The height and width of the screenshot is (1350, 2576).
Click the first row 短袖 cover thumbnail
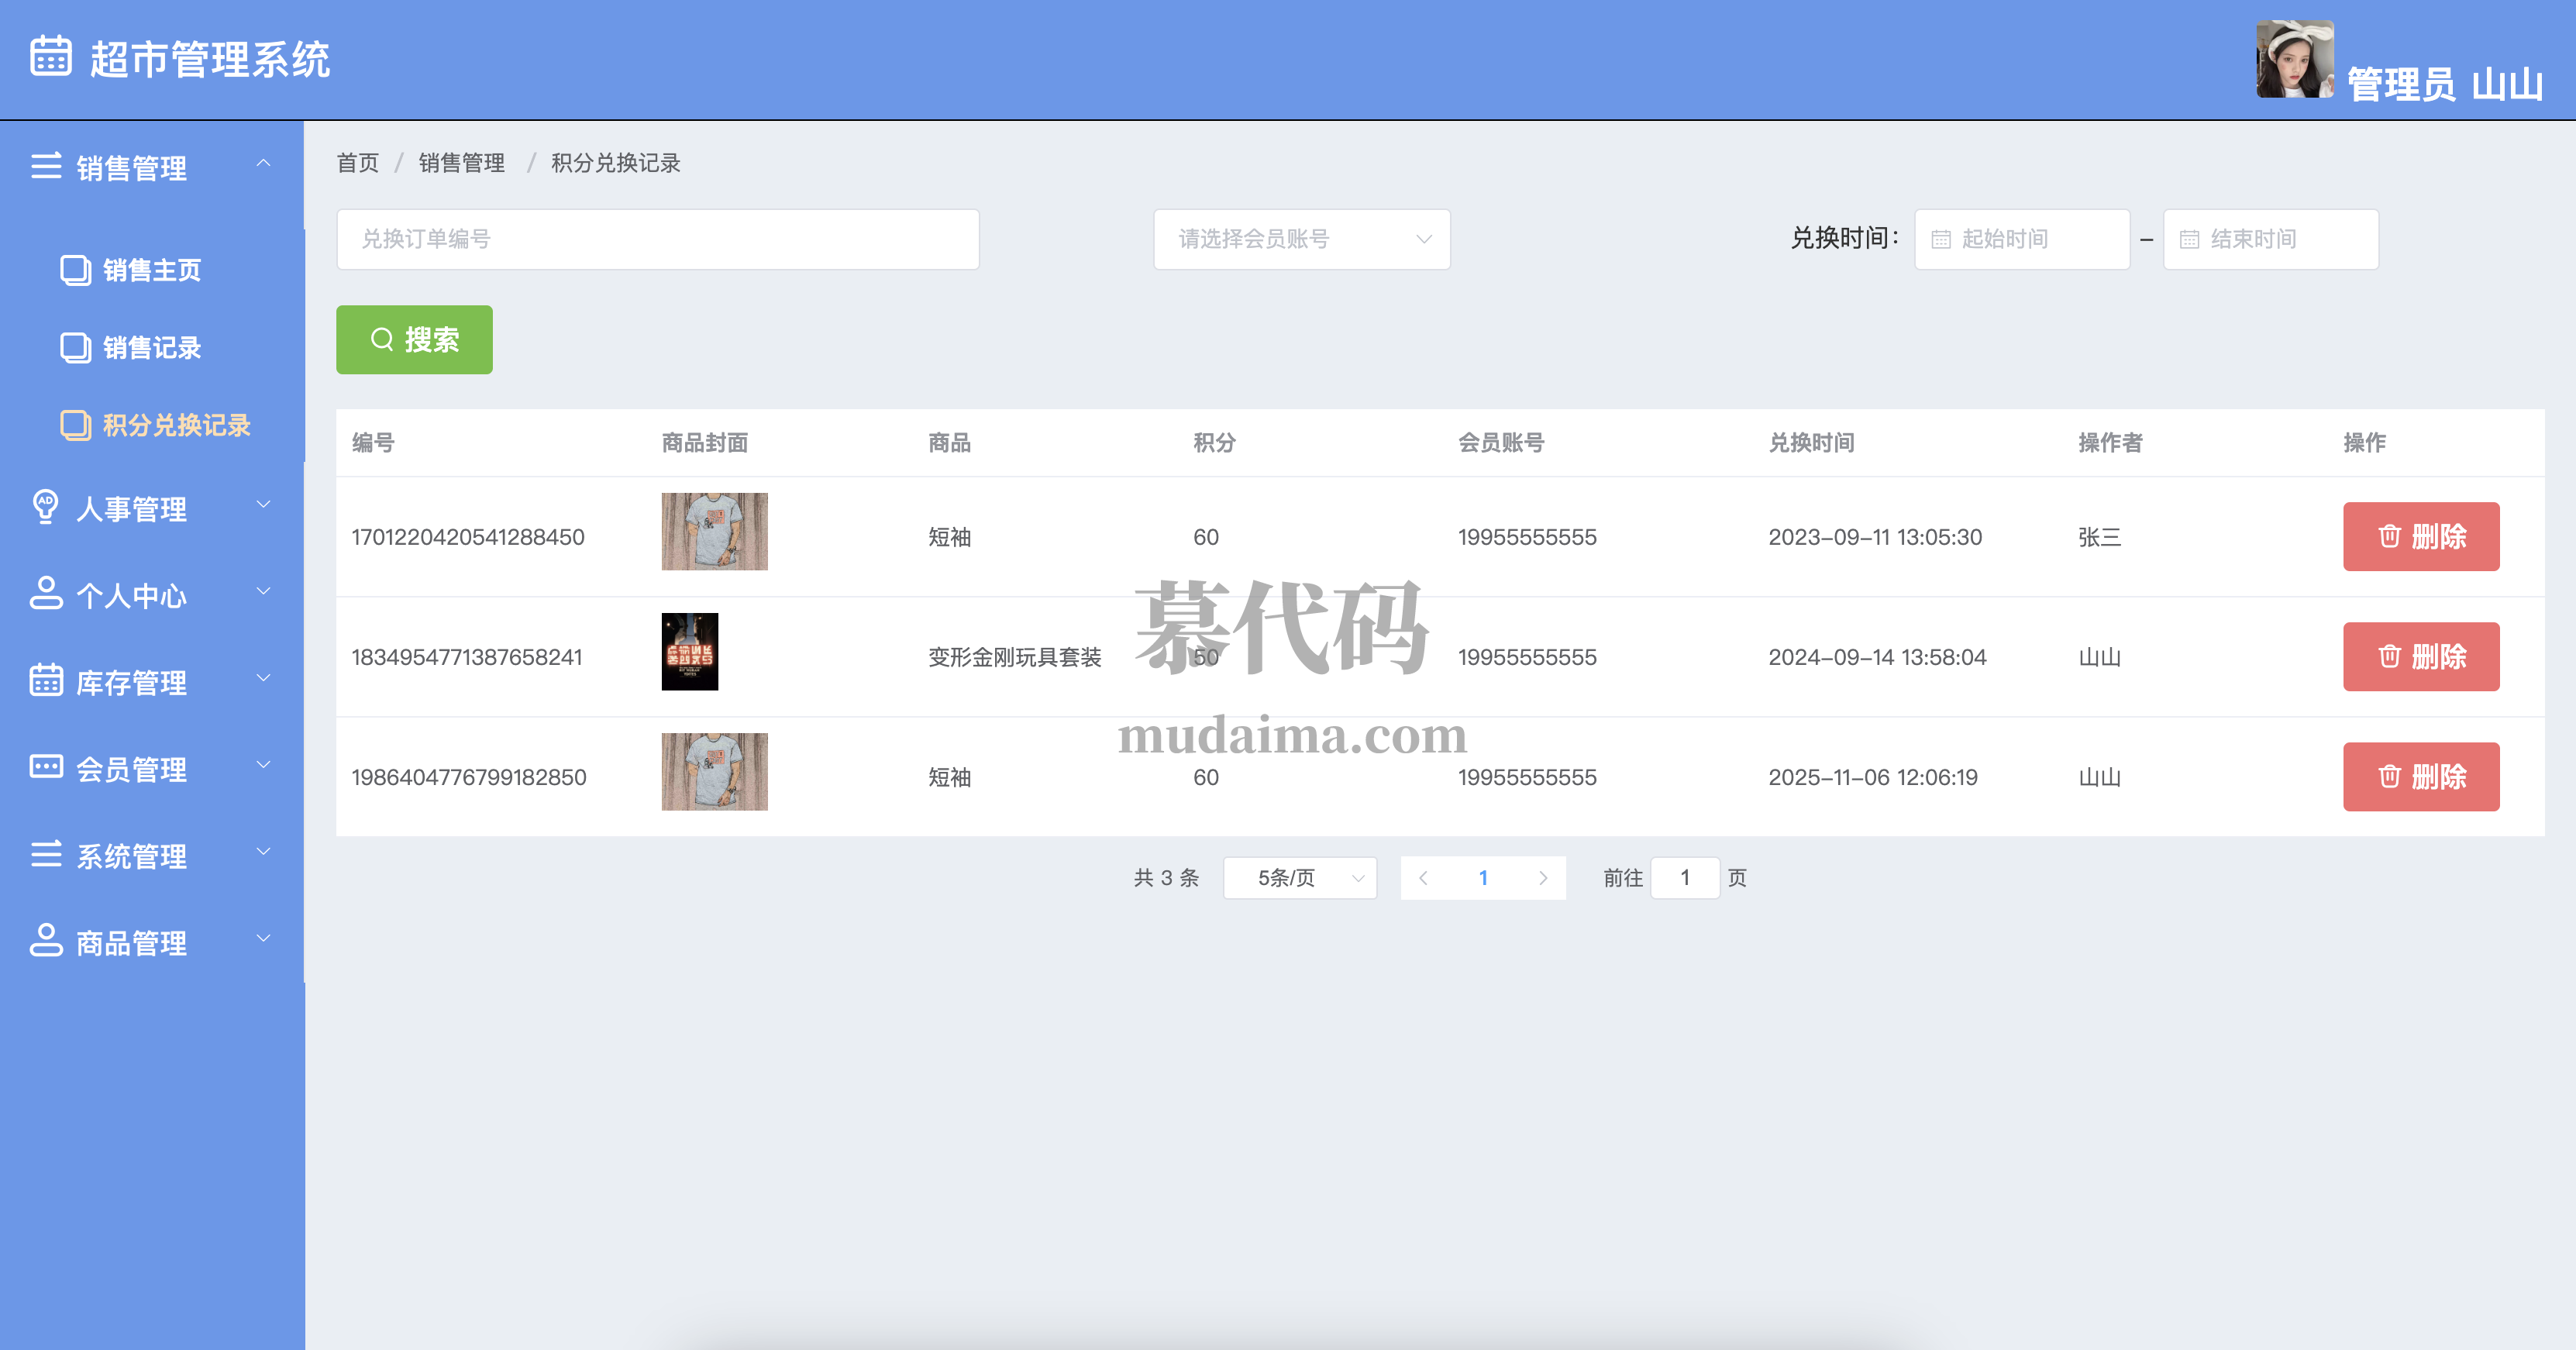[x=714, y=531]
